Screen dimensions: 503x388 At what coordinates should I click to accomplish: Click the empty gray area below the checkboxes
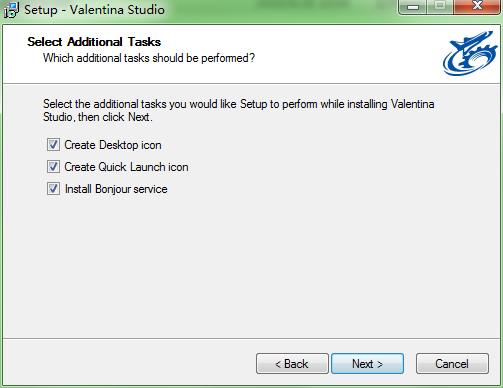point(252,267)
